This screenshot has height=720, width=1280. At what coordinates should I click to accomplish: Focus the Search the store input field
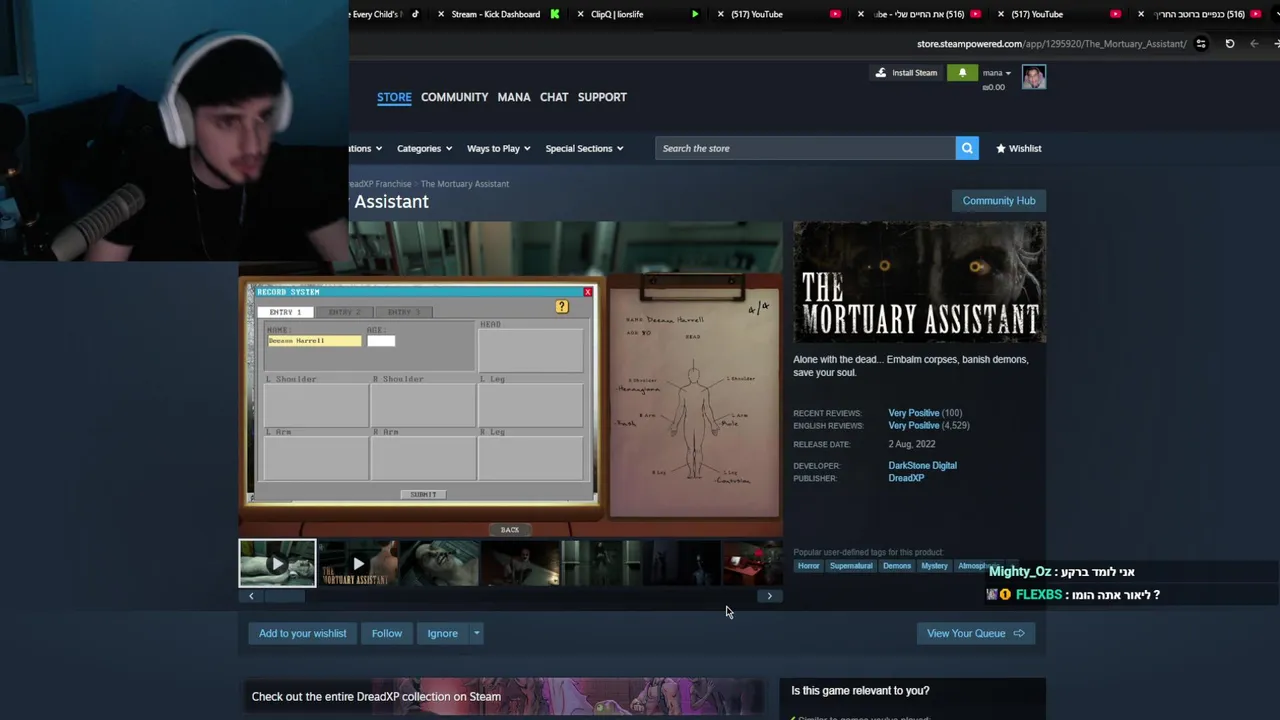[x=805, y=148]
